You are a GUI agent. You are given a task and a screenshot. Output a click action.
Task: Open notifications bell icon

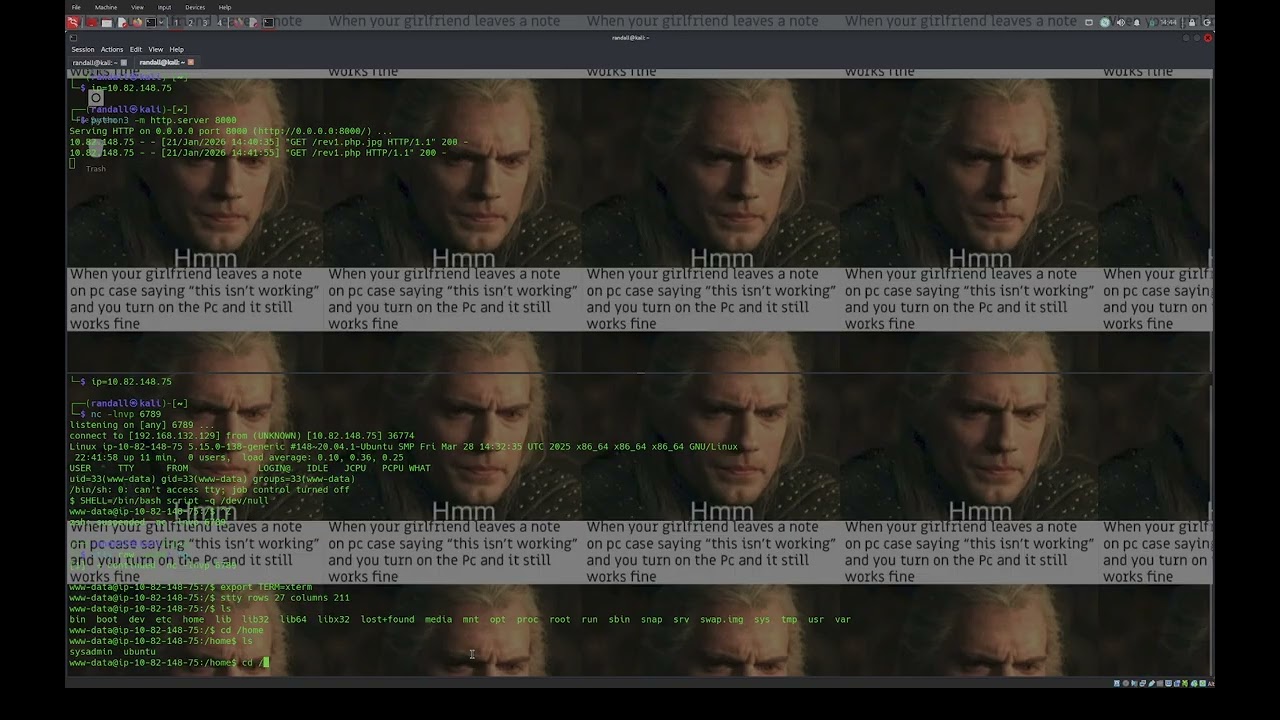coord(1136,22)
